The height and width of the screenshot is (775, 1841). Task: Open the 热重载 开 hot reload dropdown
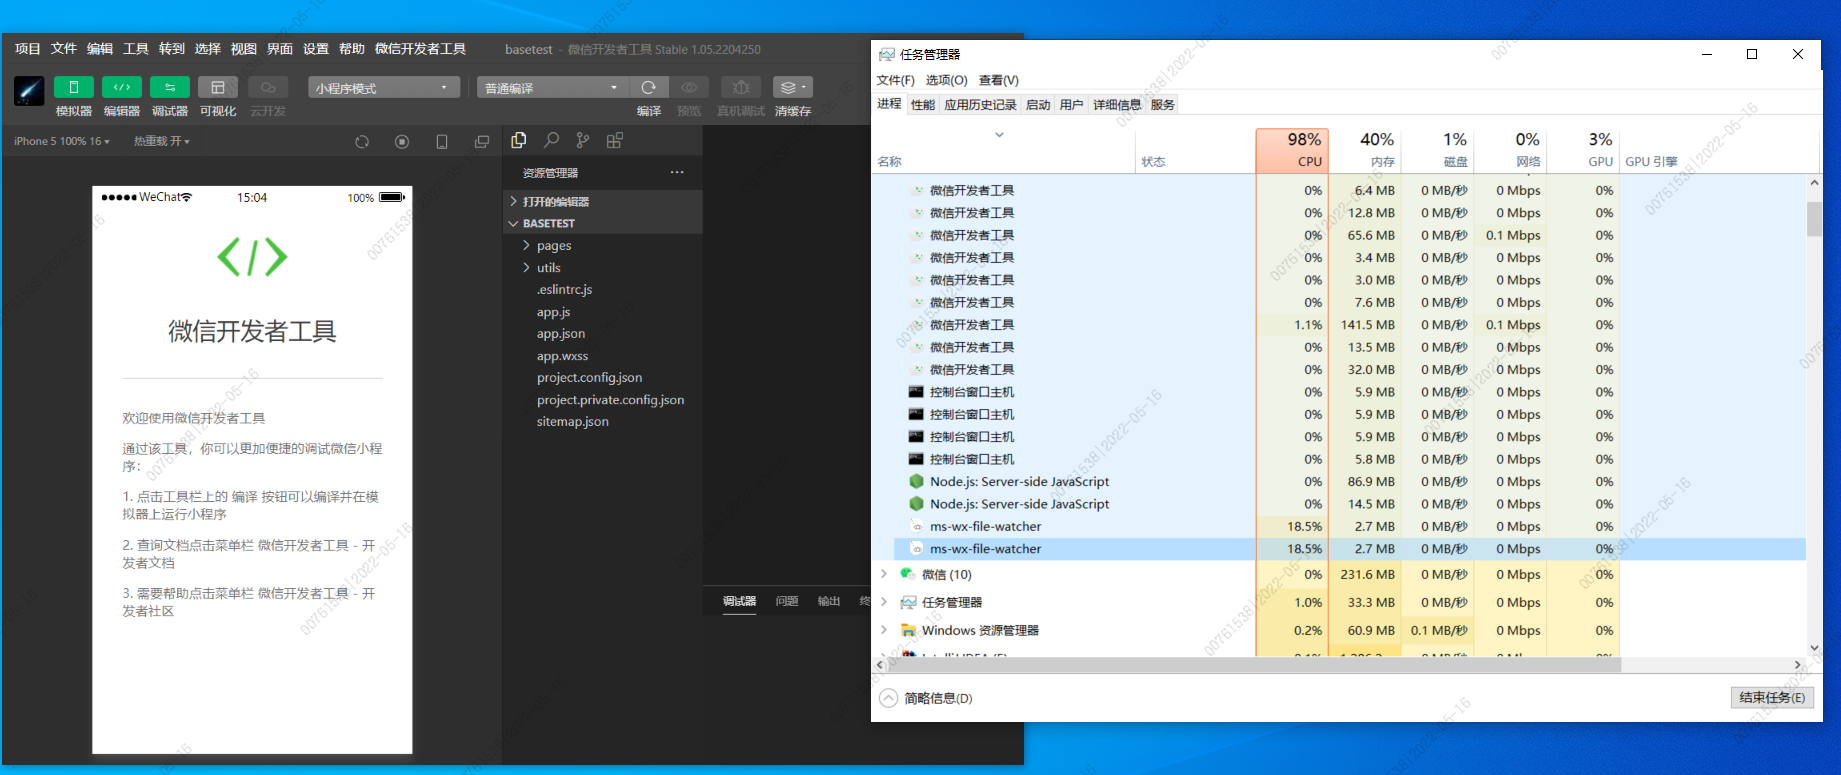[162, 142]
